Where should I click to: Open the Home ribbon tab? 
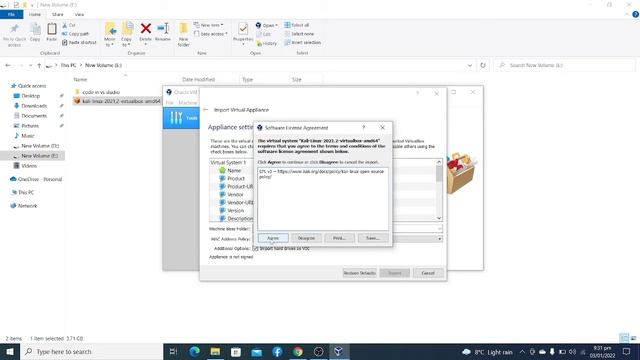[x=35, y=14]
